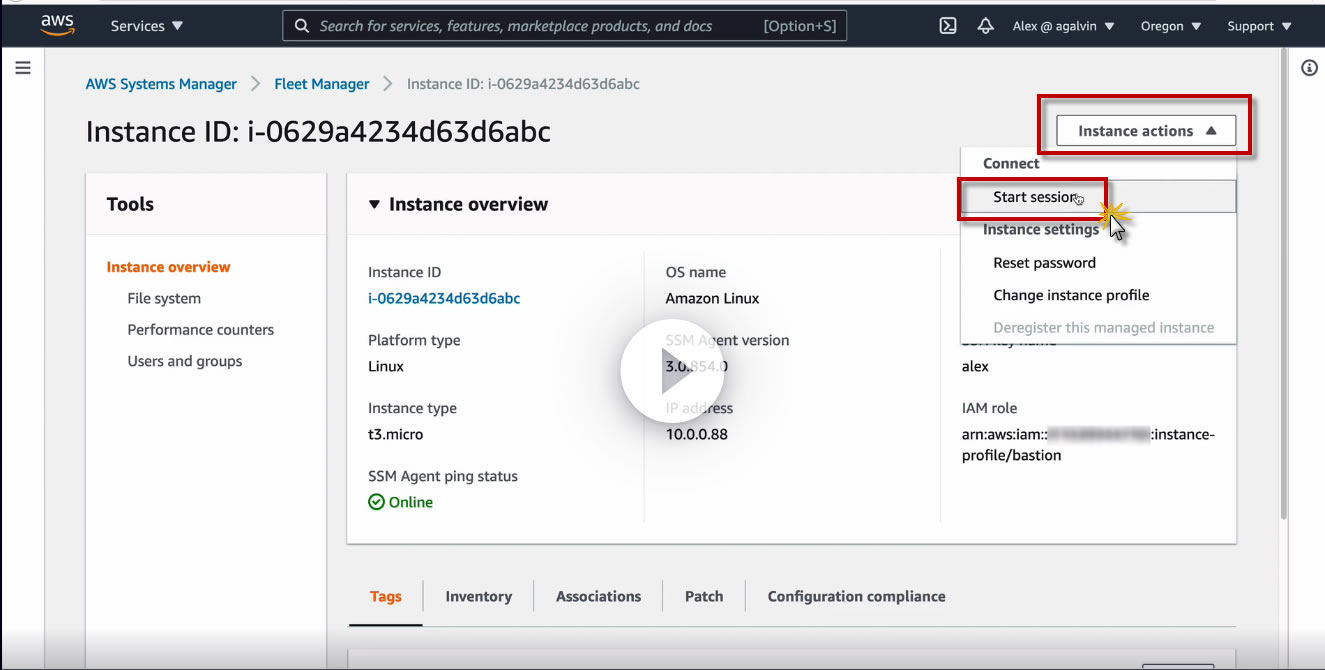
Task: Open the Services dropdown
Action: [147, 26]
